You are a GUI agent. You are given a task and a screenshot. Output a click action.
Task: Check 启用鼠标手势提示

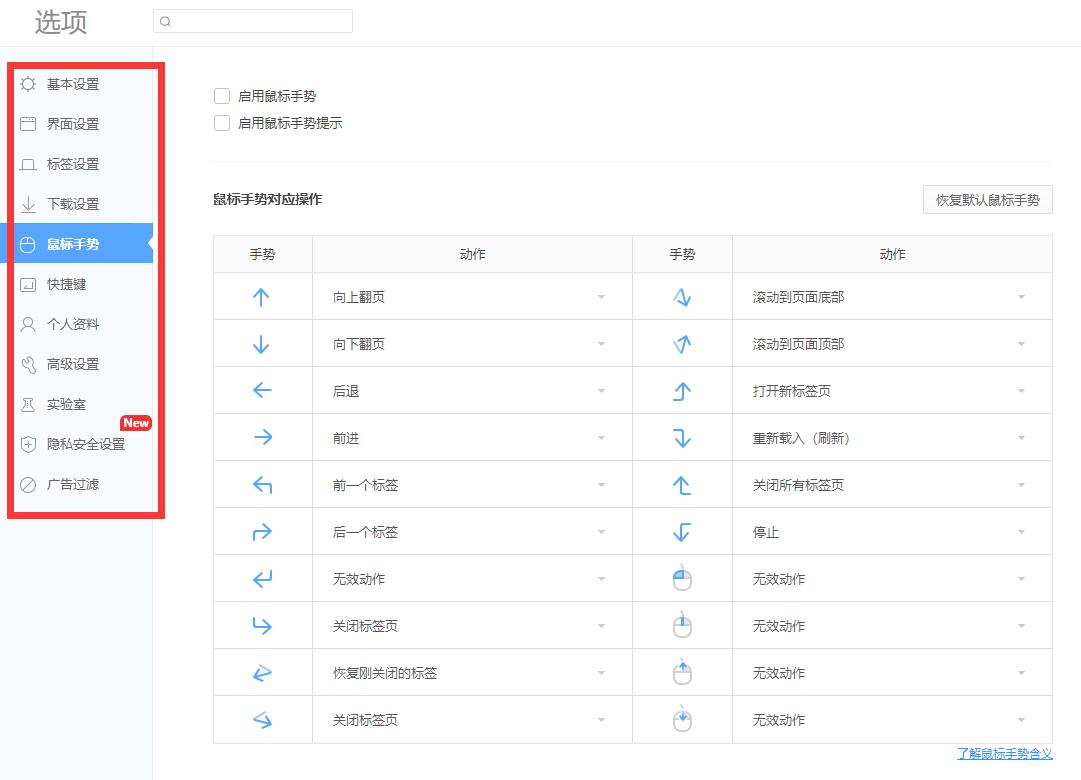pos(221,122)
